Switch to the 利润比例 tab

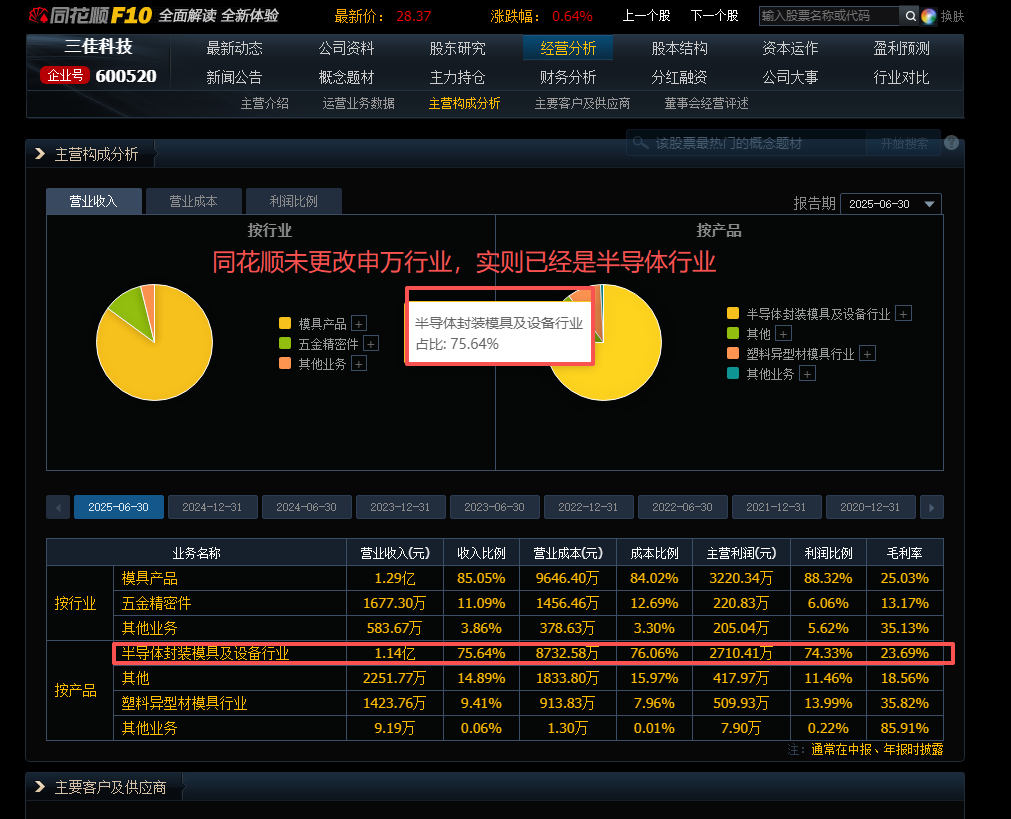[x=293, y=201]
